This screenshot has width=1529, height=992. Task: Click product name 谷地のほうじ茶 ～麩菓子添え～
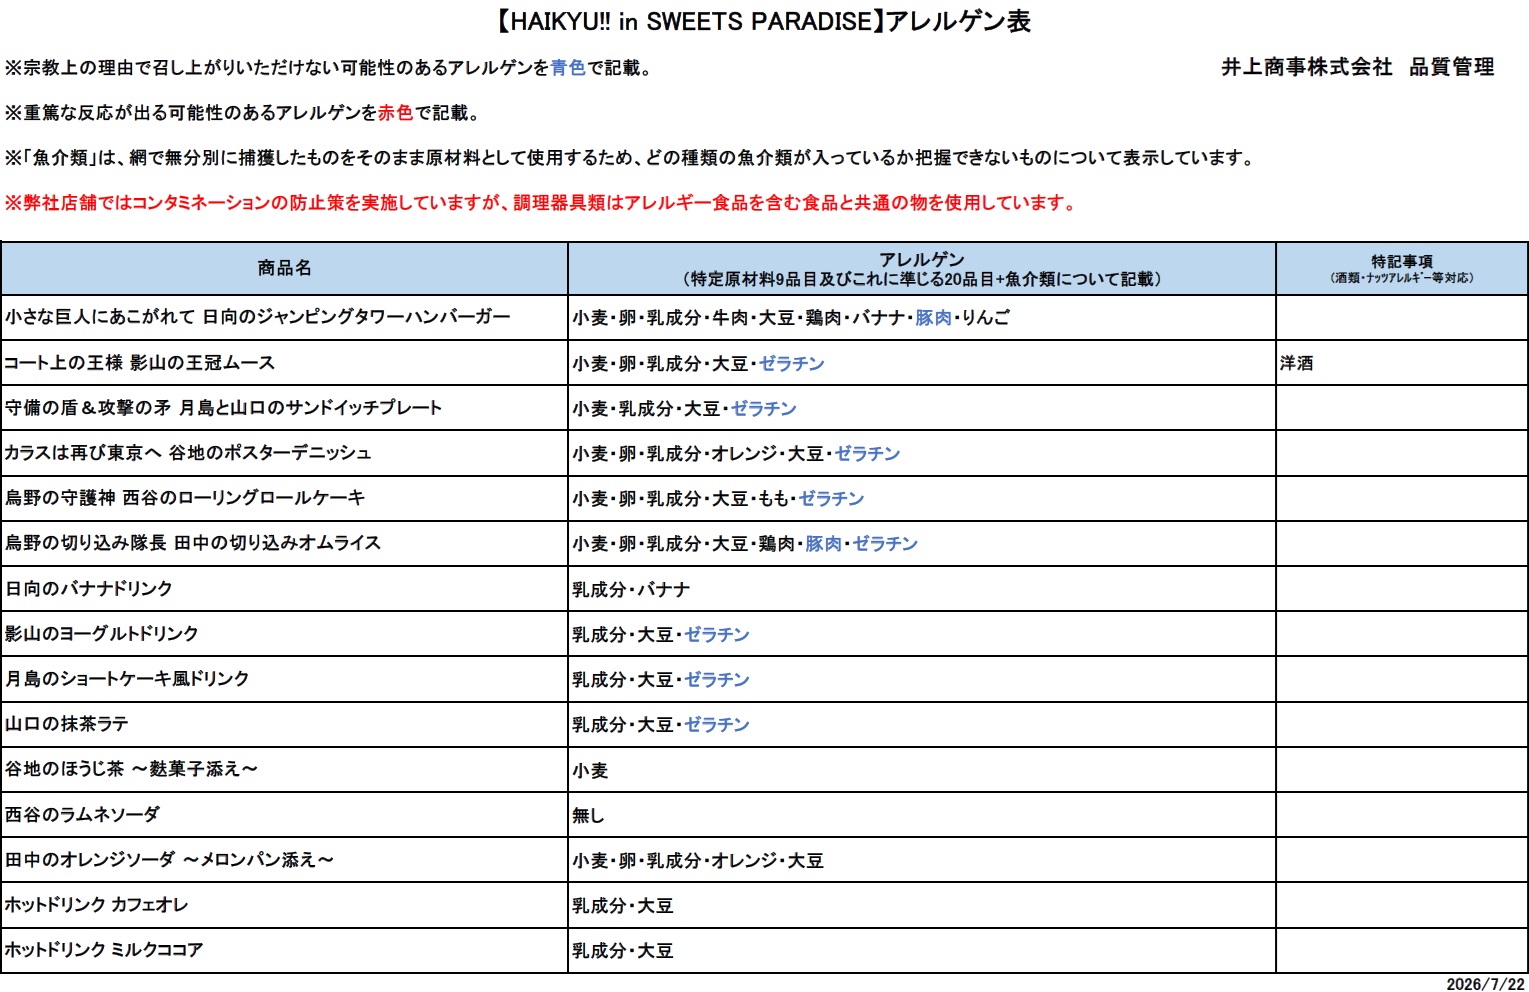[x=131, y=768]
